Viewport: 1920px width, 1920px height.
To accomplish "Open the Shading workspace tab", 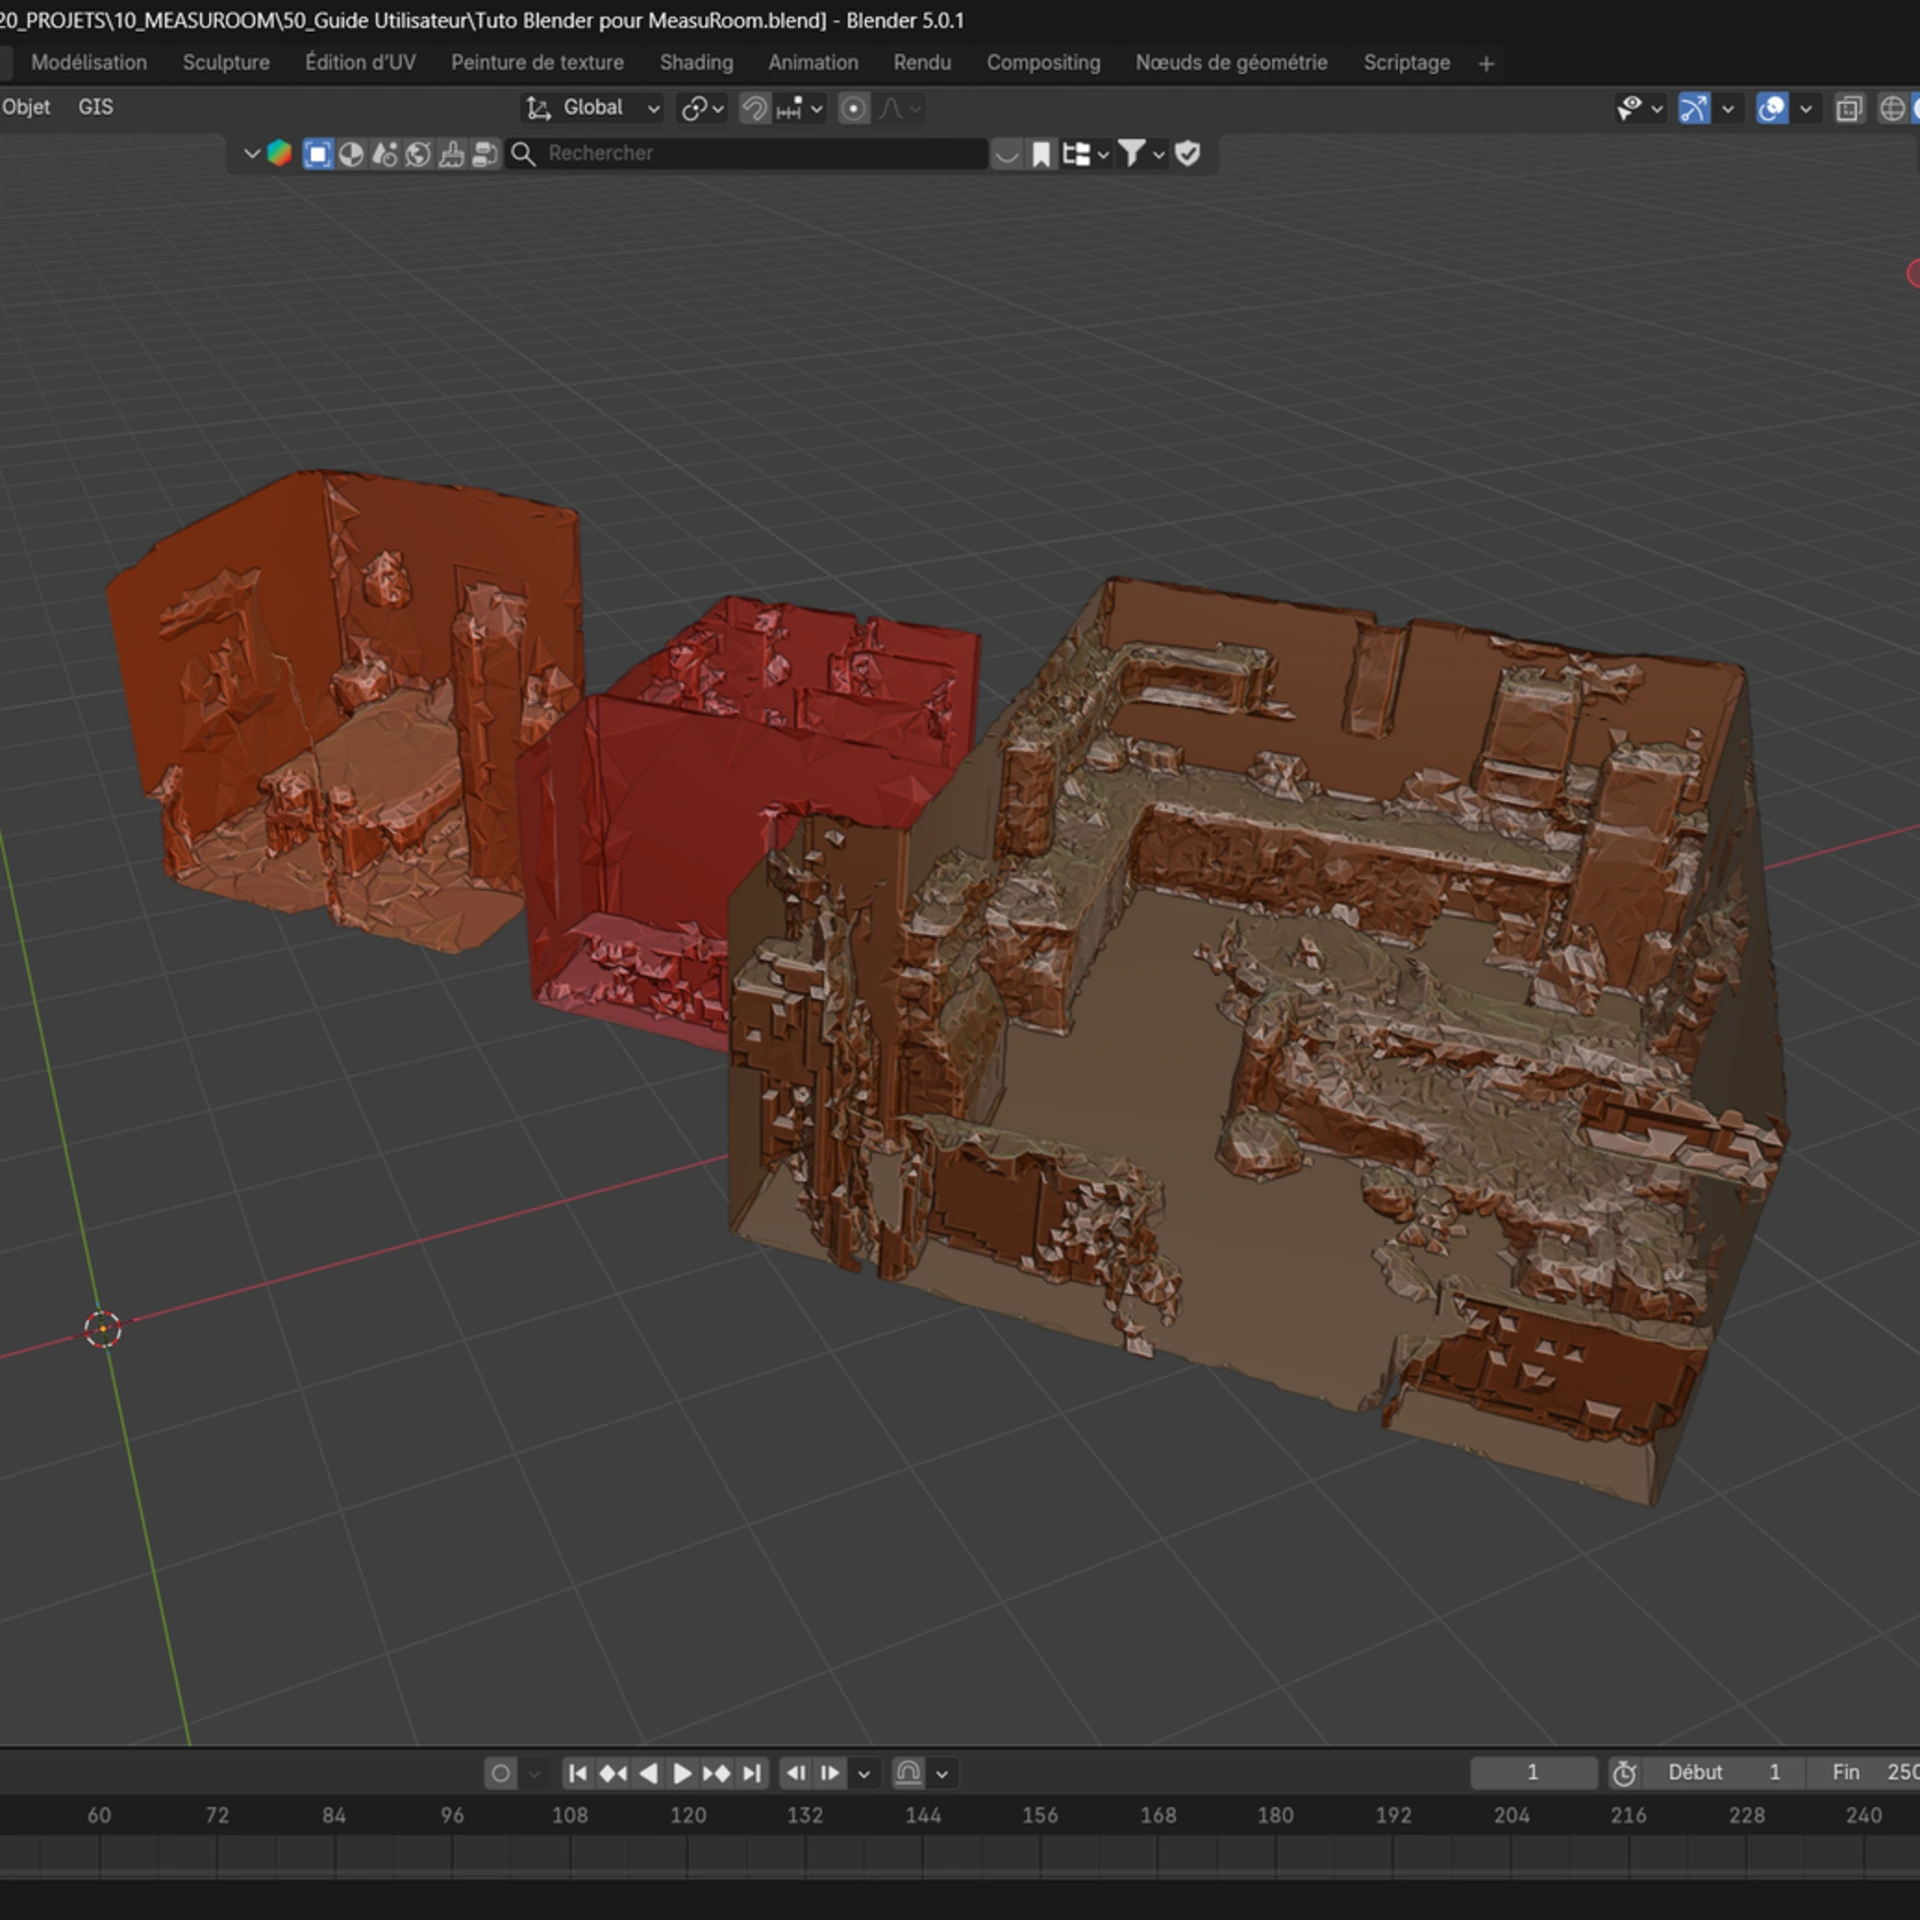I will 695,62.
